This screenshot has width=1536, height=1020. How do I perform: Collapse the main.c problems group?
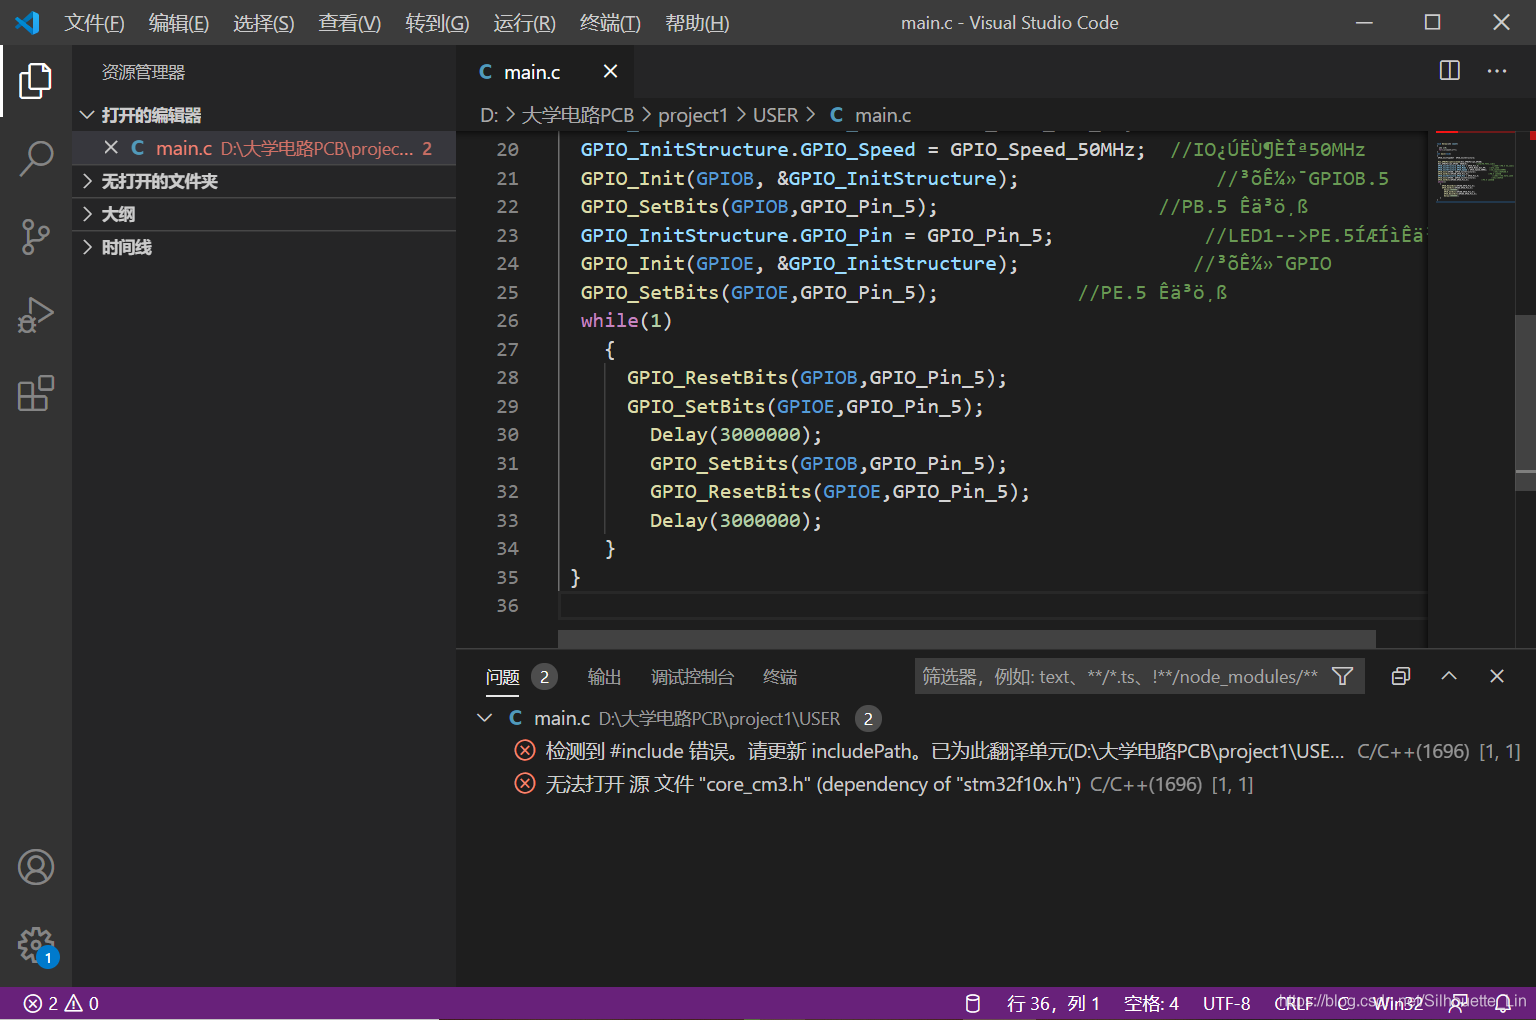(x=485, y=718)
